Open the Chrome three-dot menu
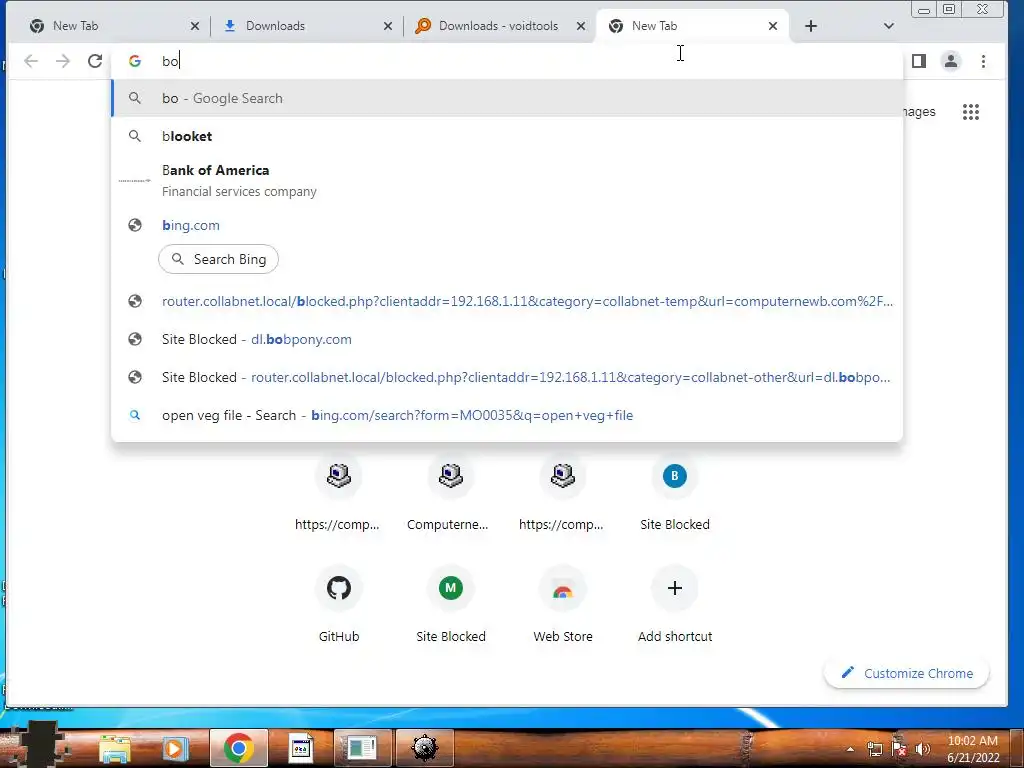The height and width of the screenshot is (768, 1024). [983, 61]
